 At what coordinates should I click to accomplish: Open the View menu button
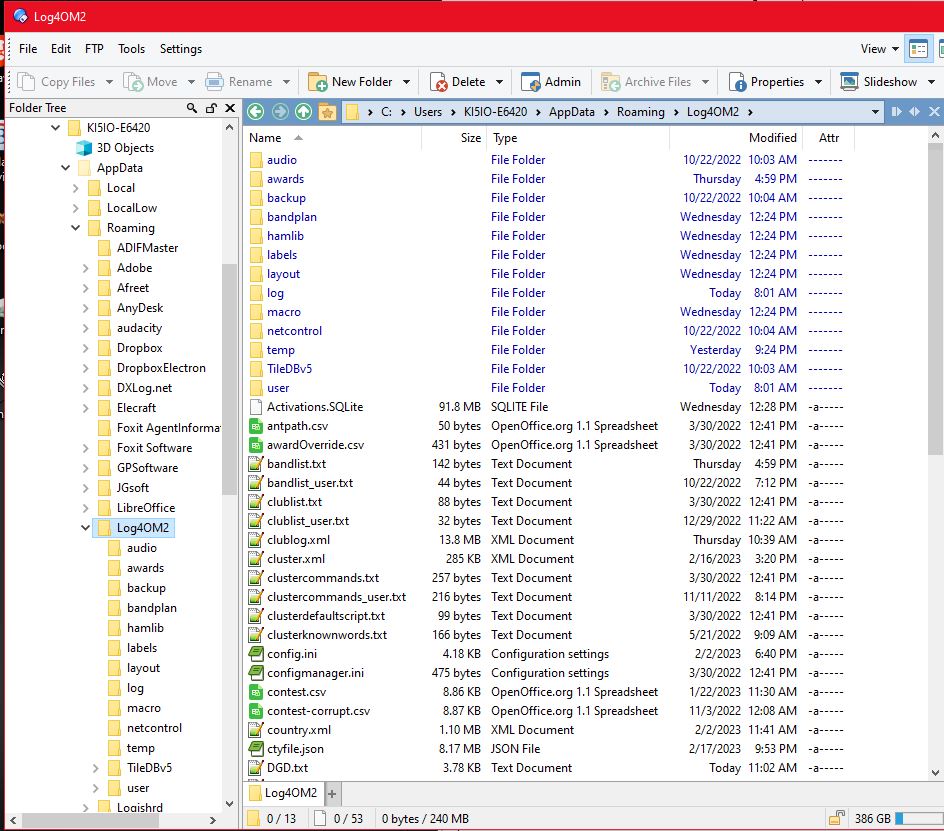coord(880,49)
